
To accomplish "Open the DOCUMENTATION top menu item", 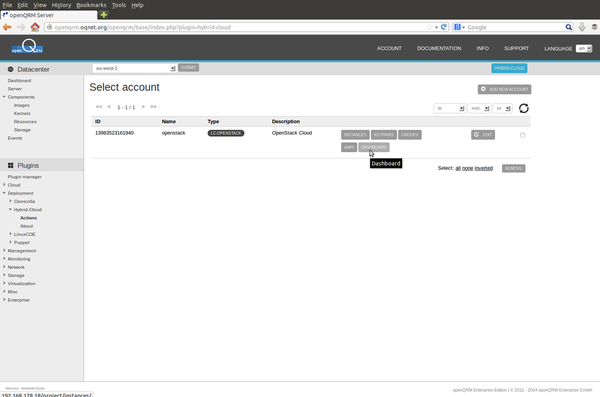I will pyautogui.click(x=439, y=48).
